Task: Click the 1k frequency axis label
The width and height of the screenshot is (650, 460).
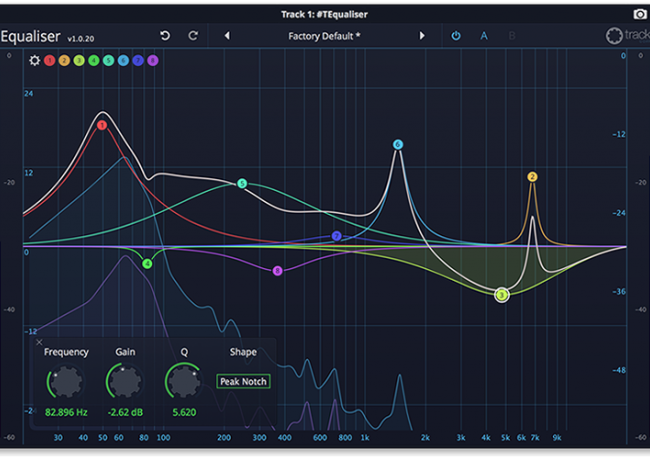Action: tap(365, 438)
